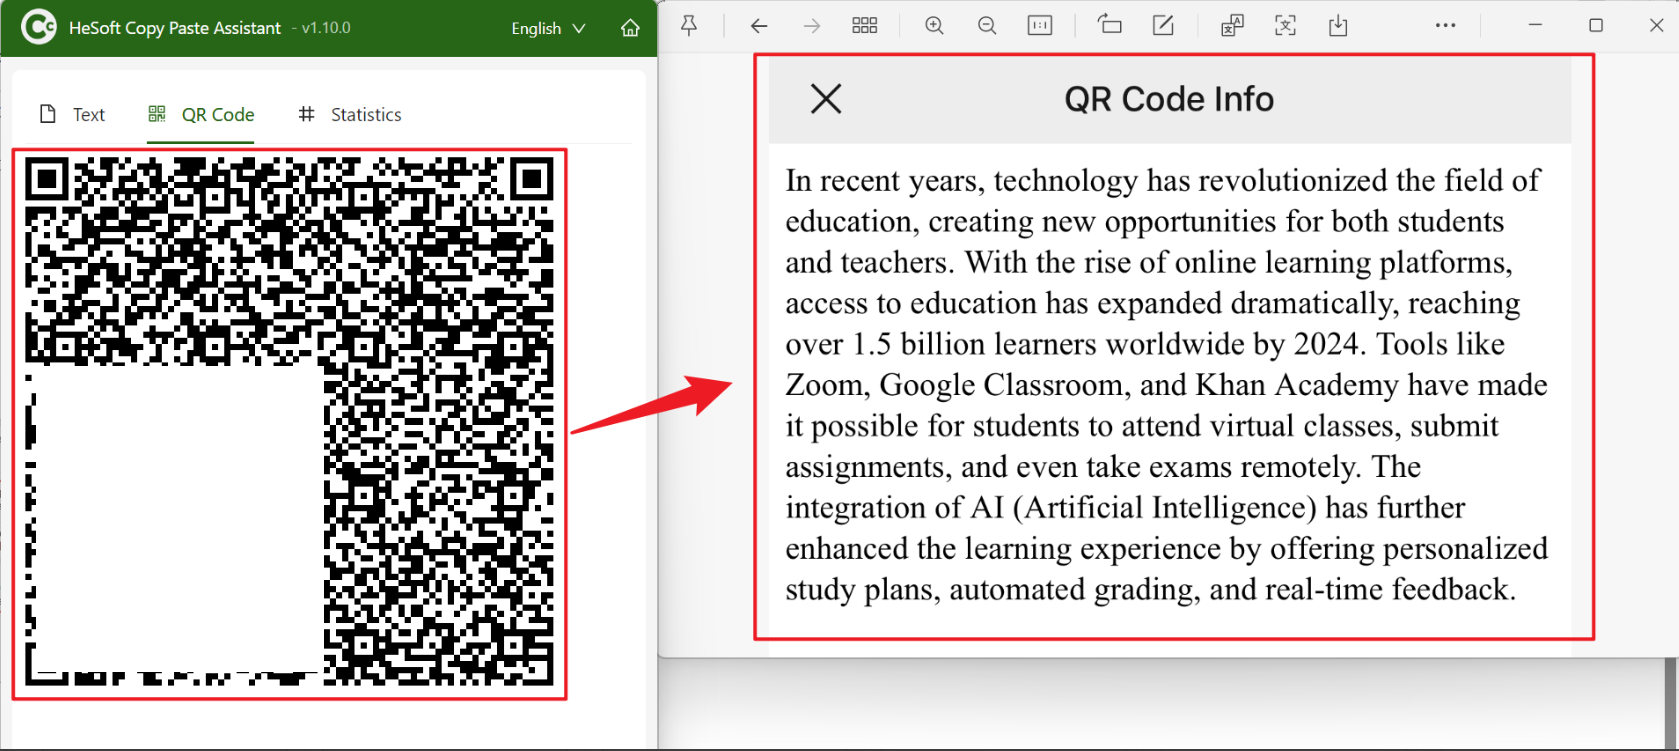Pin the image viewer window on top

tap(689, 25)
